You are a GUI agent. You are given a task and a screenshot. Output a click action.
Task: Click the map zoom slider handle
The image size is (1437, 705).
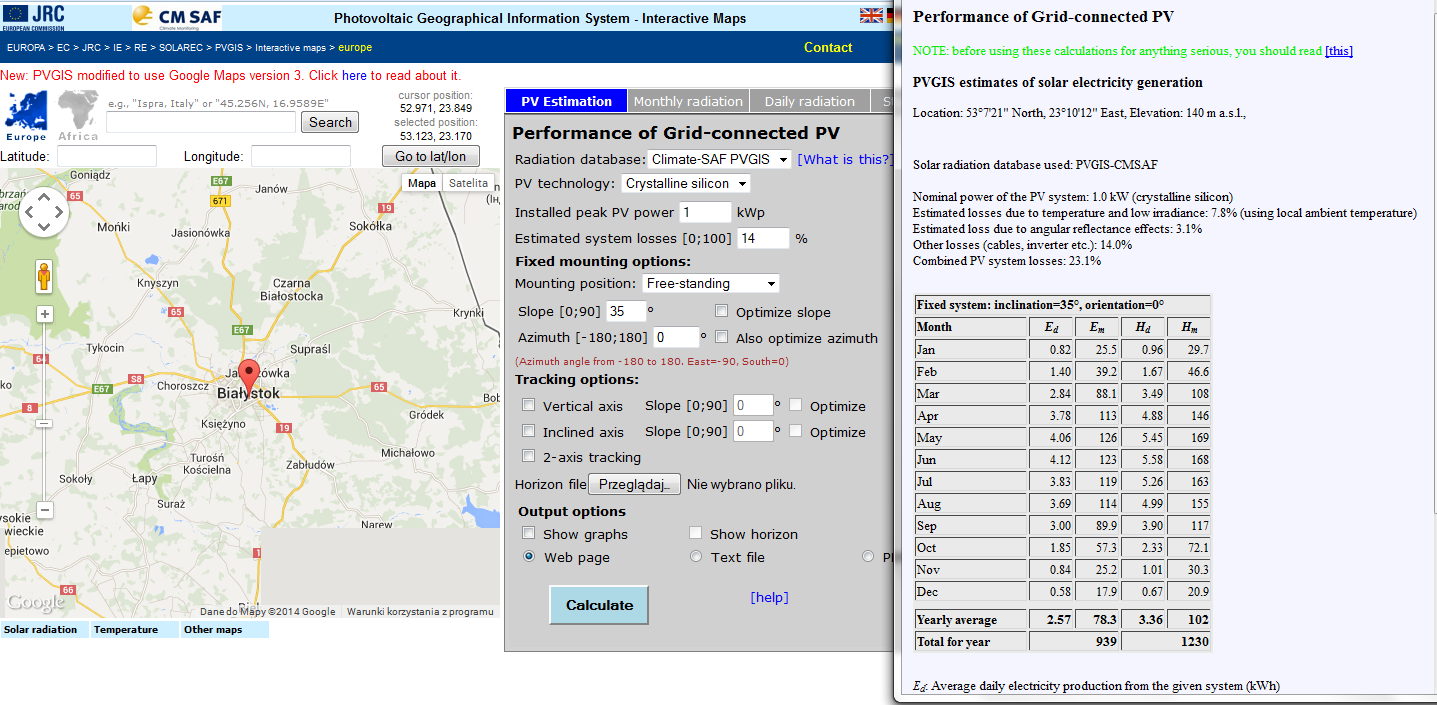tap(44, 423)
